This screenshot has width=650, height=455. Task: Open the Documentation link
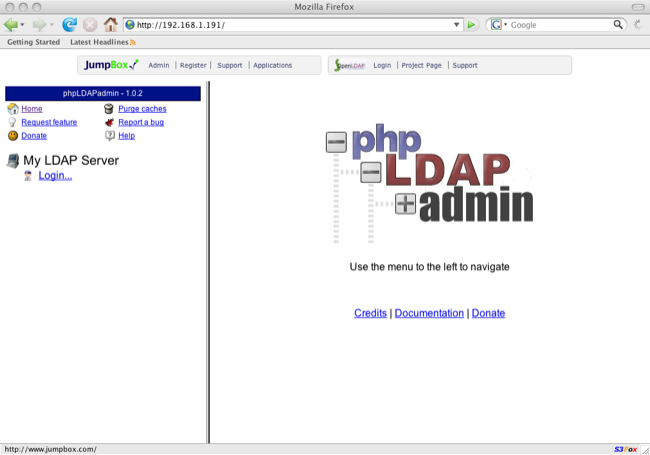pos(429,313)
